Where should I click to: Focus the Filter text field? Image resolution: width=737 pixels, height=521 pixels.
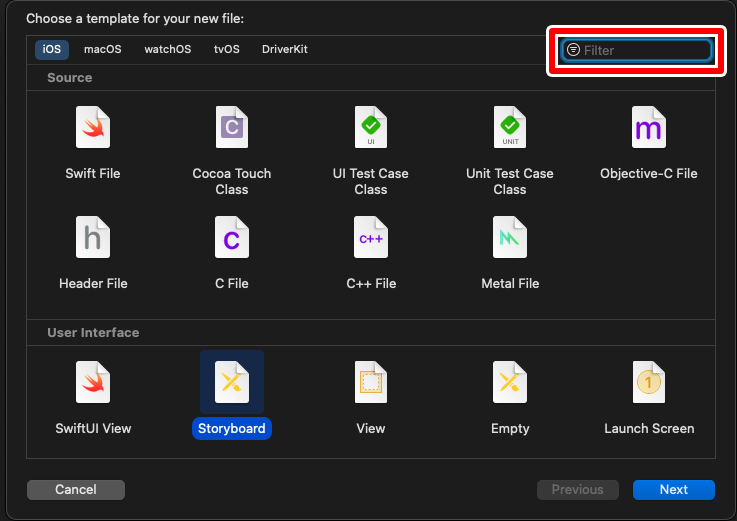click(636, 50)
